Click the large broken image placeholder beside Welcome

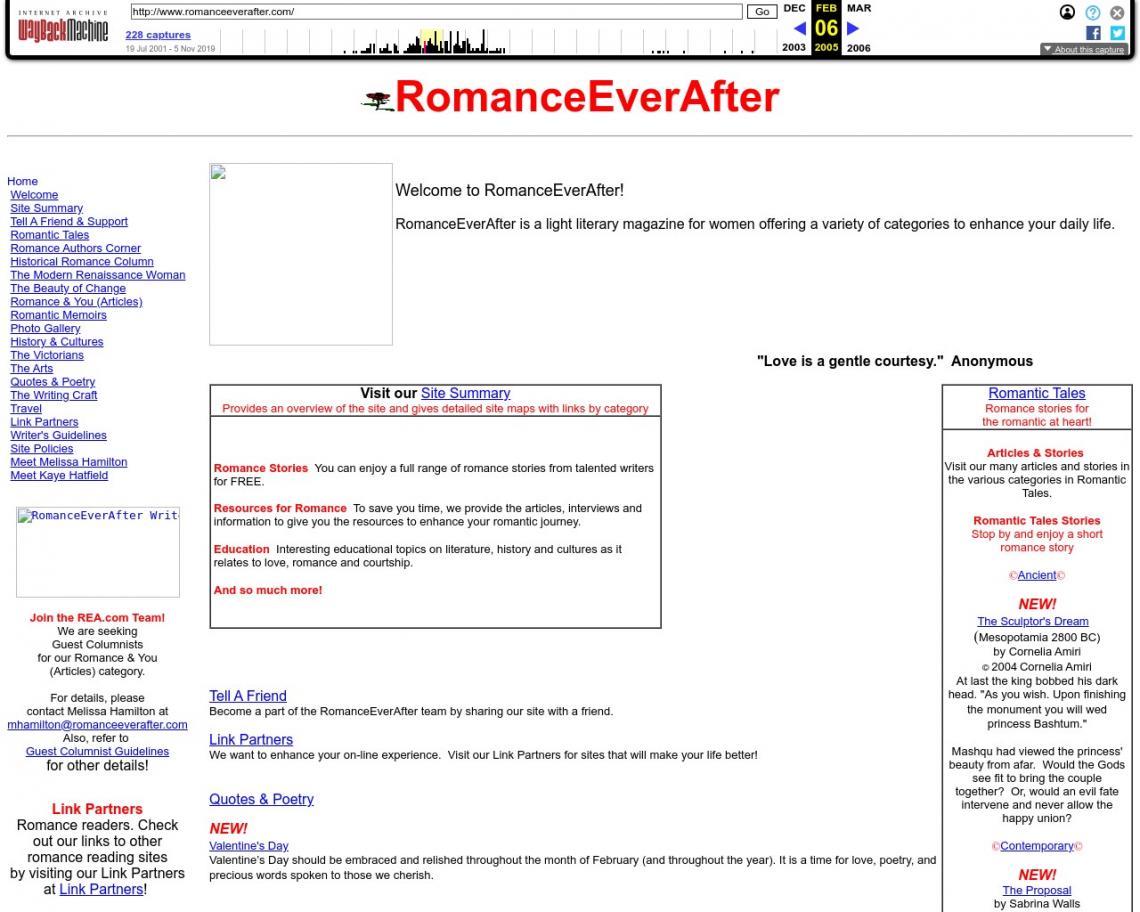coord(301,254)
